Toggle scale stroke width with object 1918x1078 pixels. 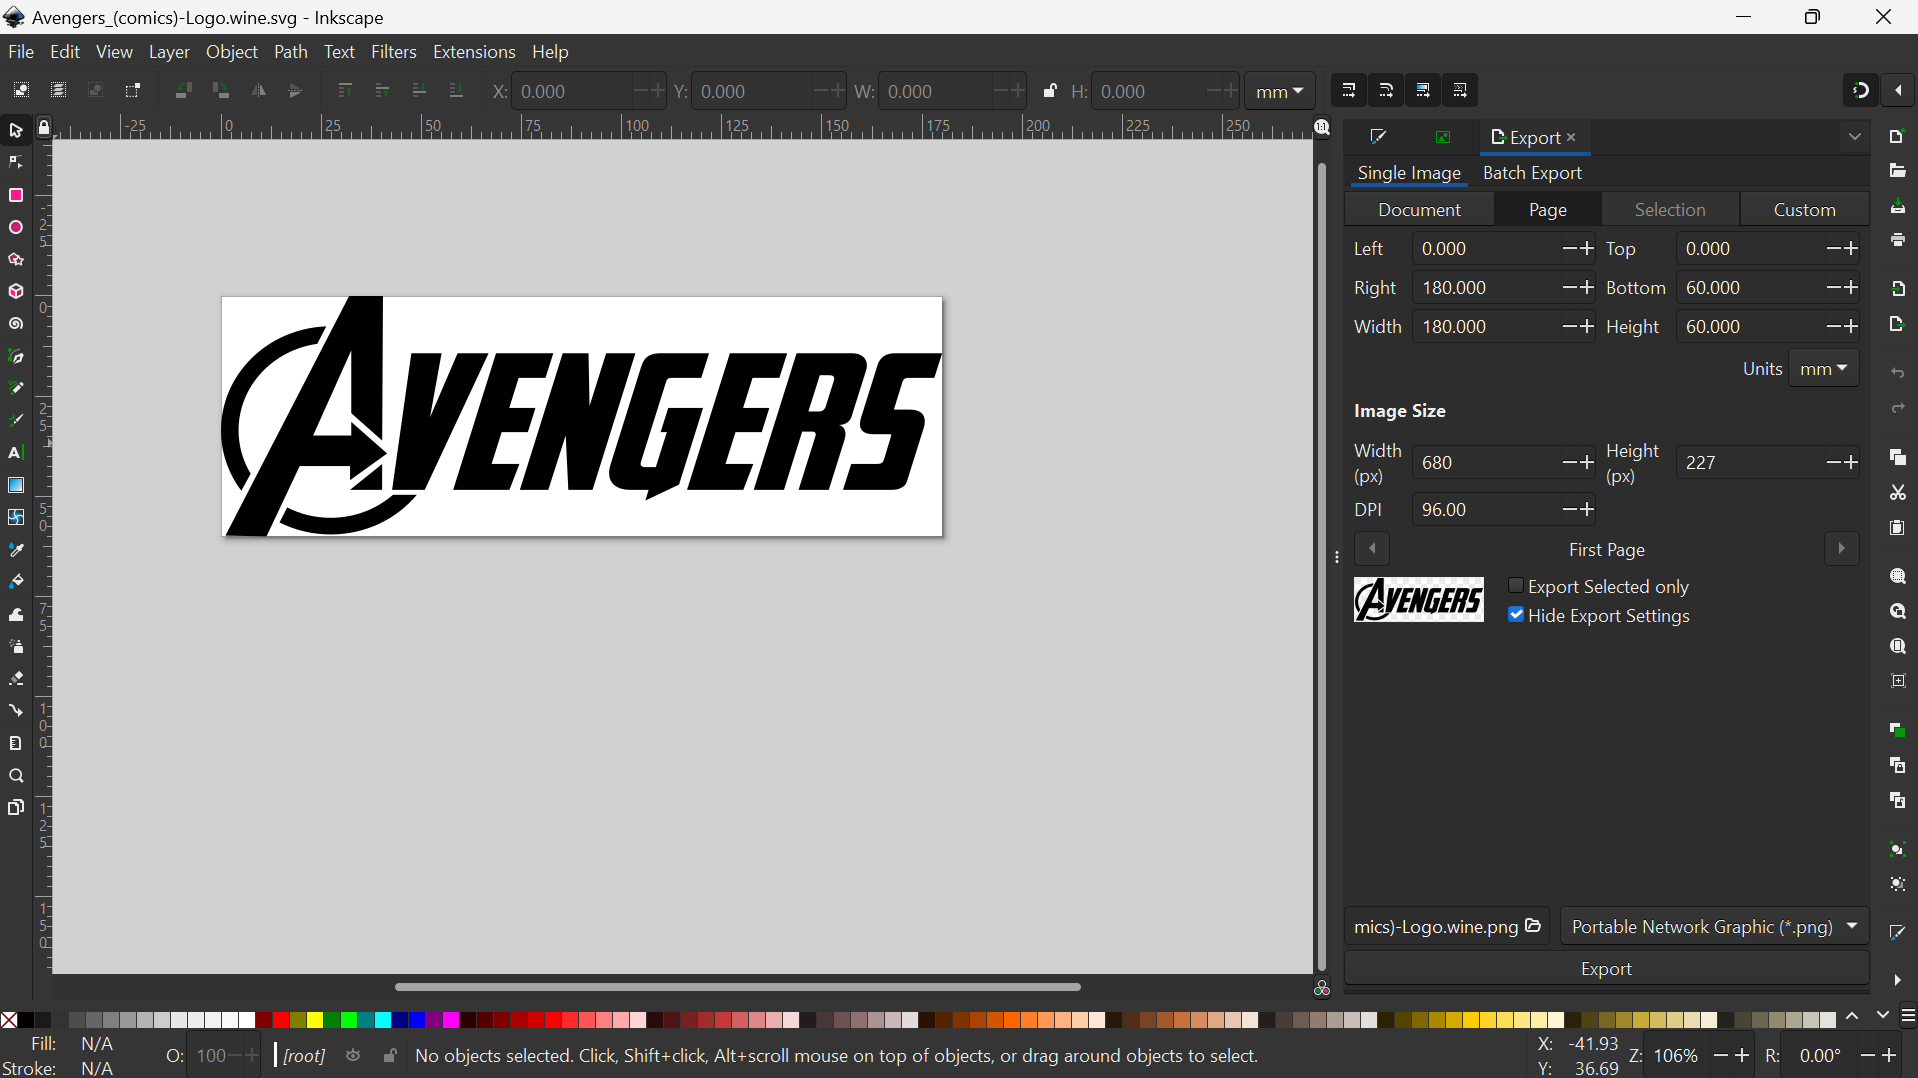(1349, 90)
